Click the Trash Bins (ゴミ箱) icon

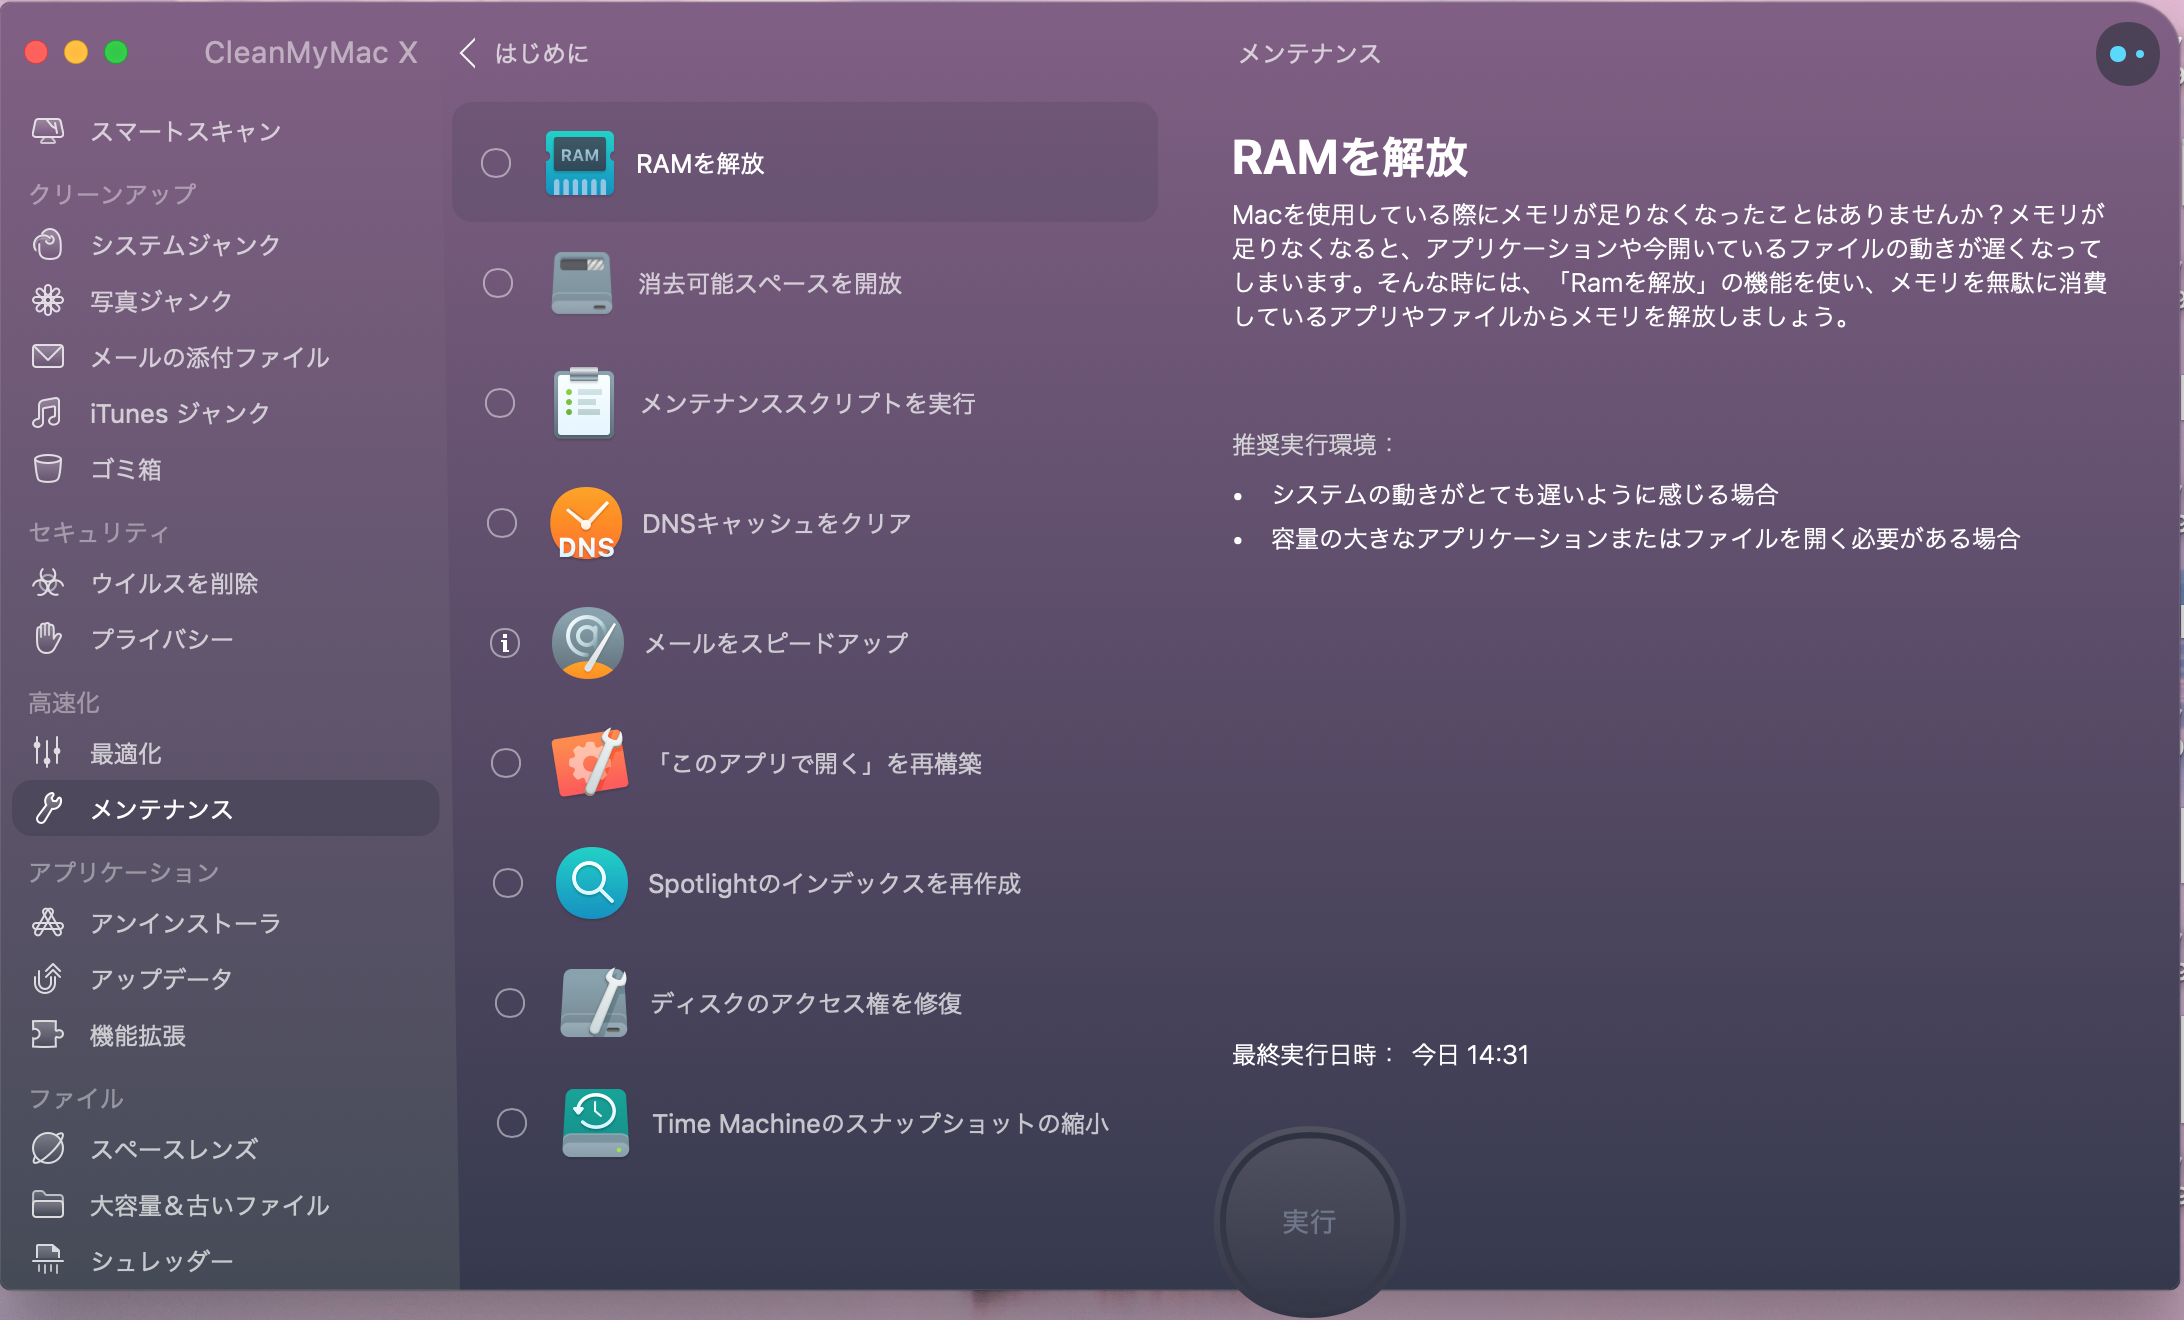48,468
